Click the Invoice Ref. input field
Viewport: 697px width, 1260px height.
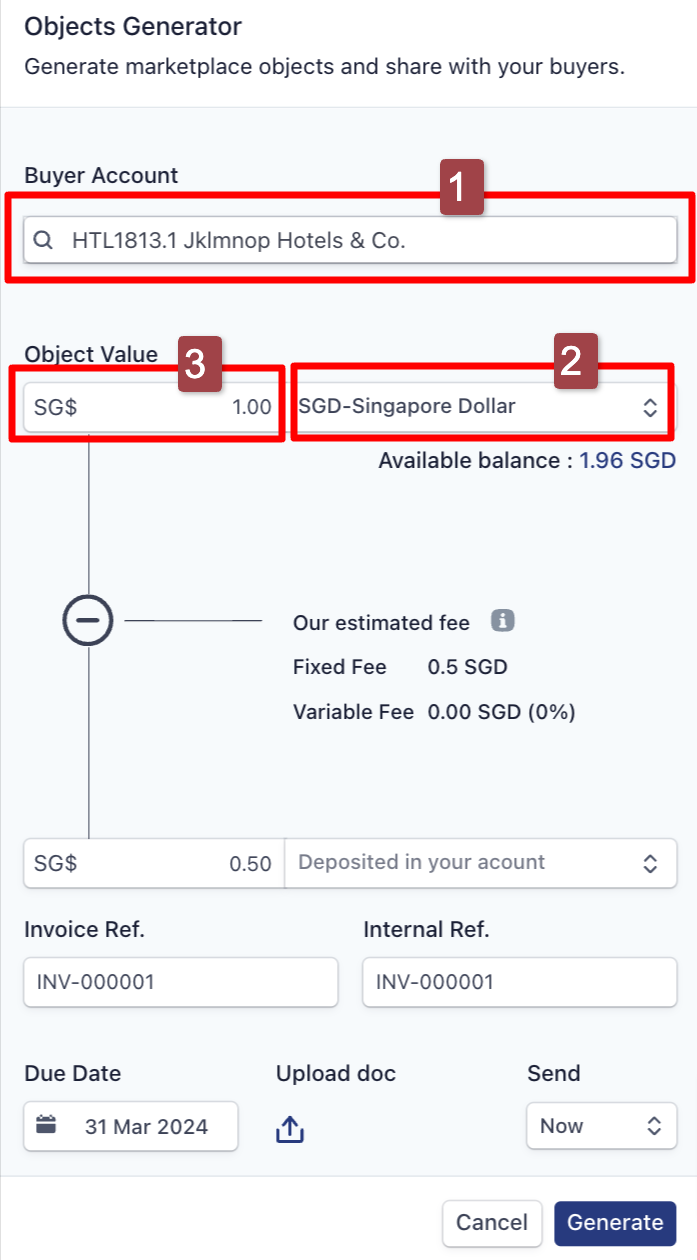click(181, 982)
